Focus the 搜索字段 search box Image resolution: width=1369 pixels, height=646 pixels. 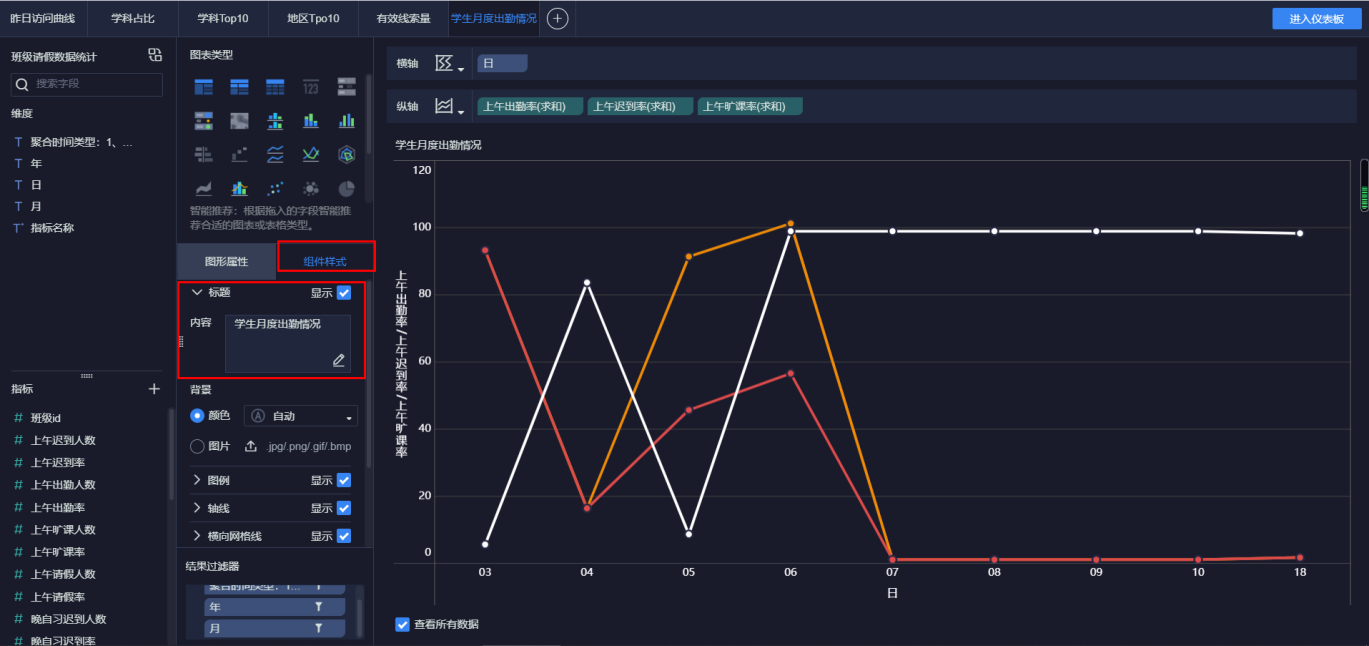pos(86,84)
